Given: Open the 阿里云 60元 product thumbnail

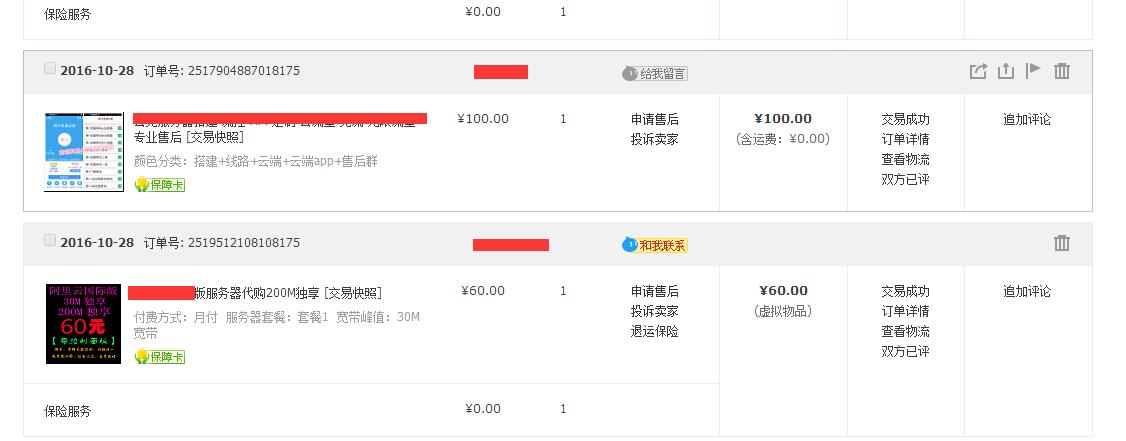Looking at the screenshot, I should click(83, 324).
